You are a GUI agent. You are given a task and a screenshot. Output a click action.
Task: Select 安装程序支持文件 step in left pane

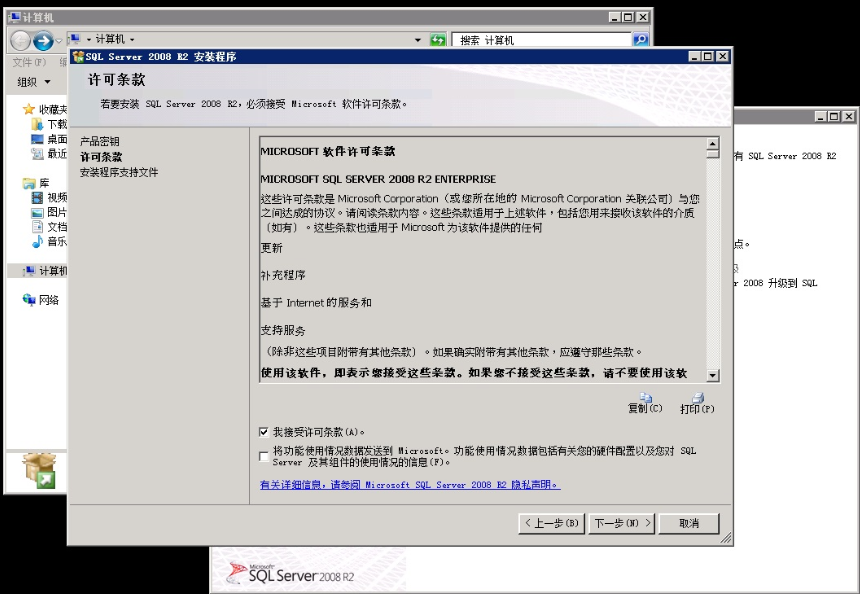coord(119,172)
